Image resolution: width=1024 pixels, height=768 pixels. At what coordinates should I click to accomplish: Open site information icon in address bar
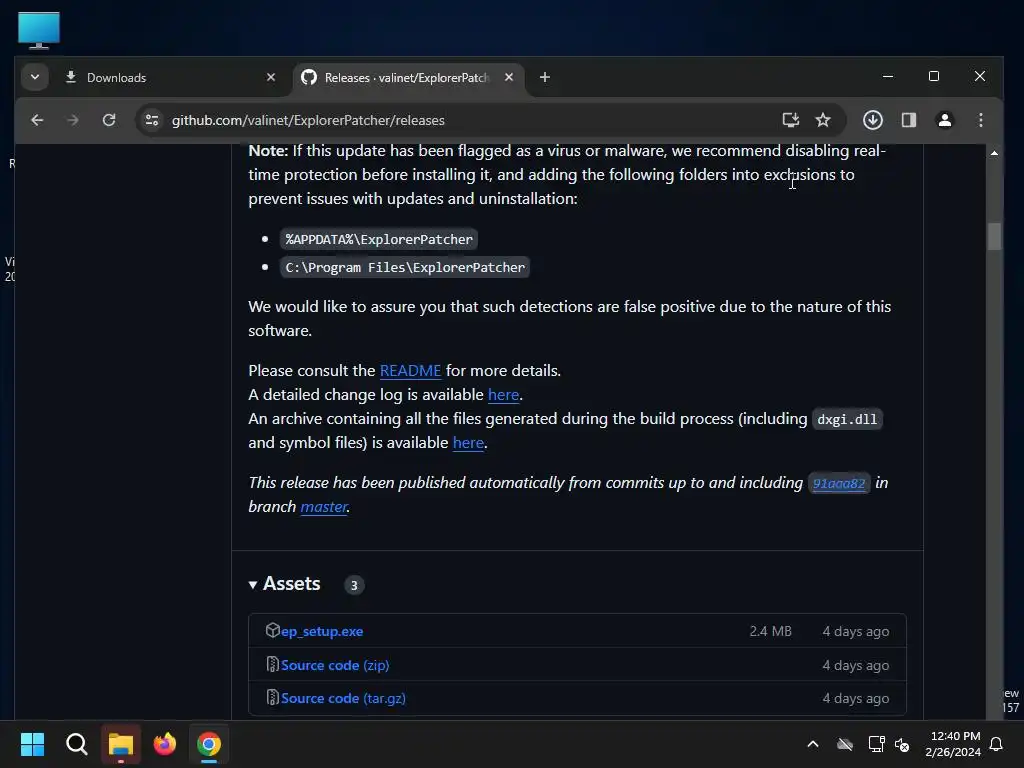[x=152, y=120]
